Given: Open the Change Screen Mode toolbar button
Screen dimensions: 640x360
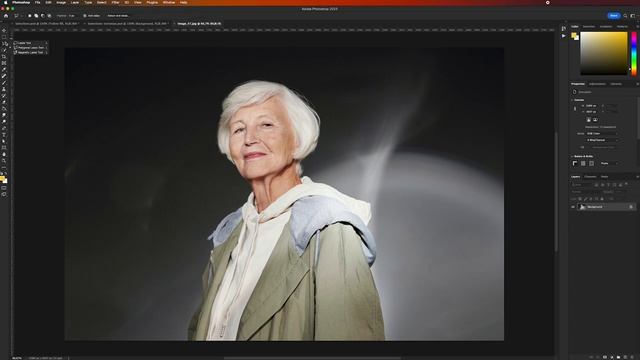Looking at the screenshot, I should [x=4, y=195].
